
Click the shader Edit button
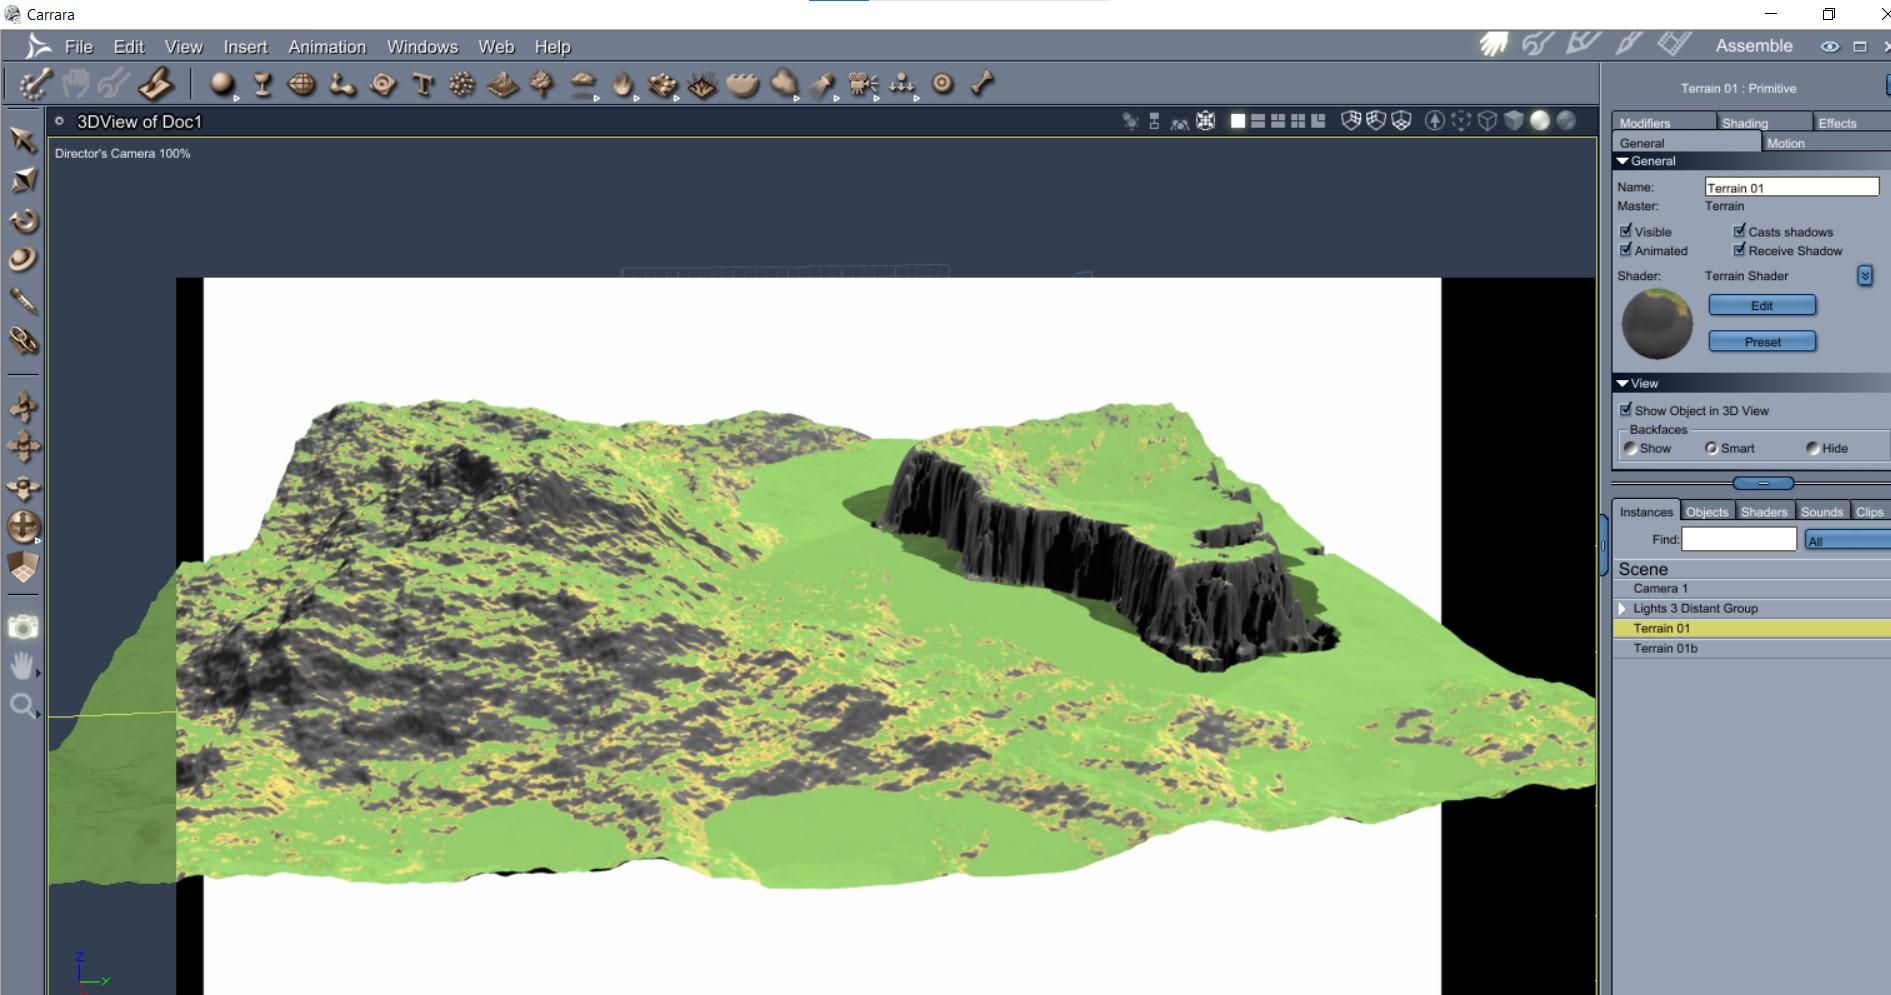click(x=1762, y=305)
